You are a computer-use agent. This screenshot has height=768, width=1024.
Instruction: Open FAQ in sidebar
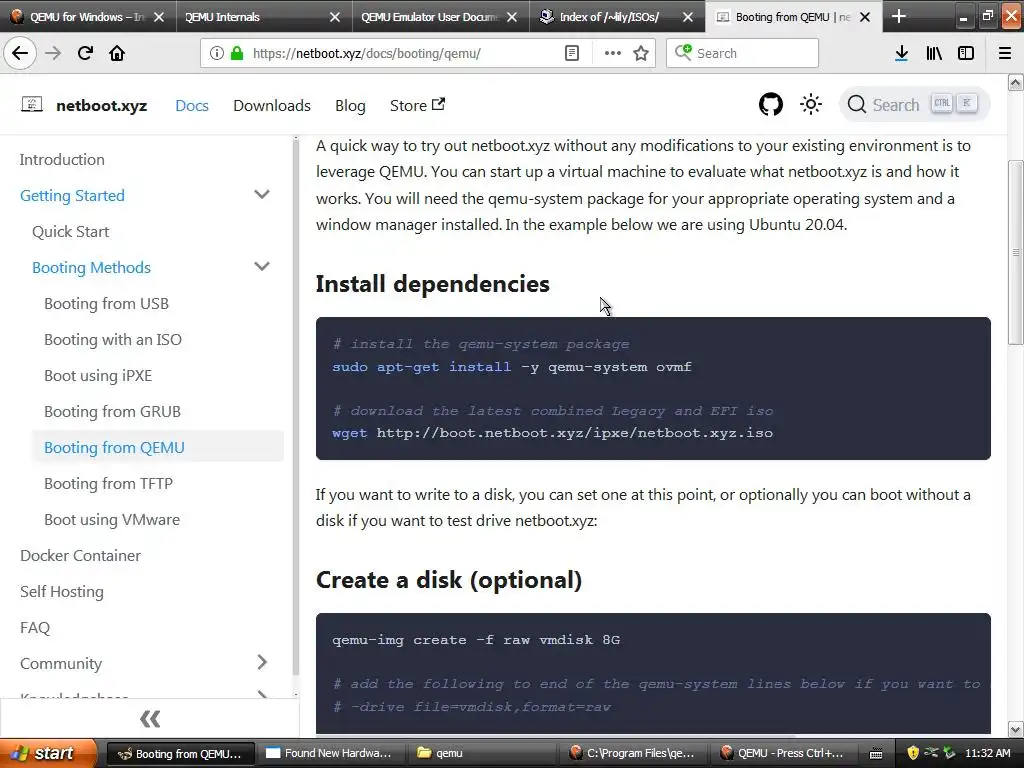35,626
